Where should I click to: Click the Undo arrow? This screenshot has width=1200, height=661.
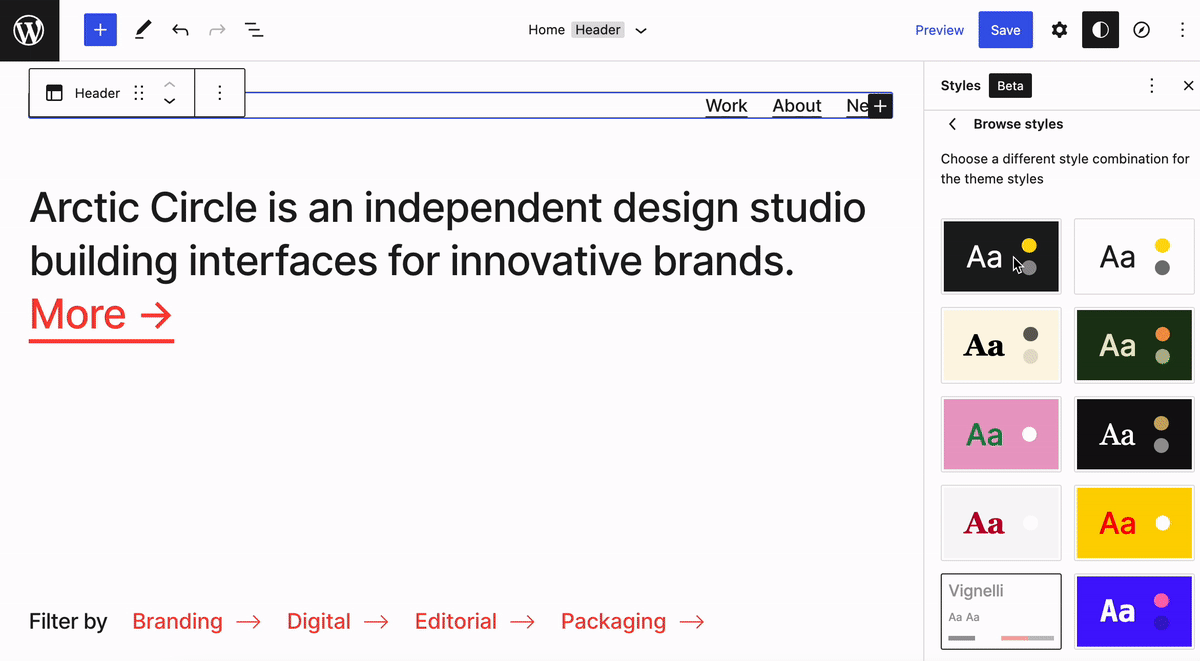(180, 30)
